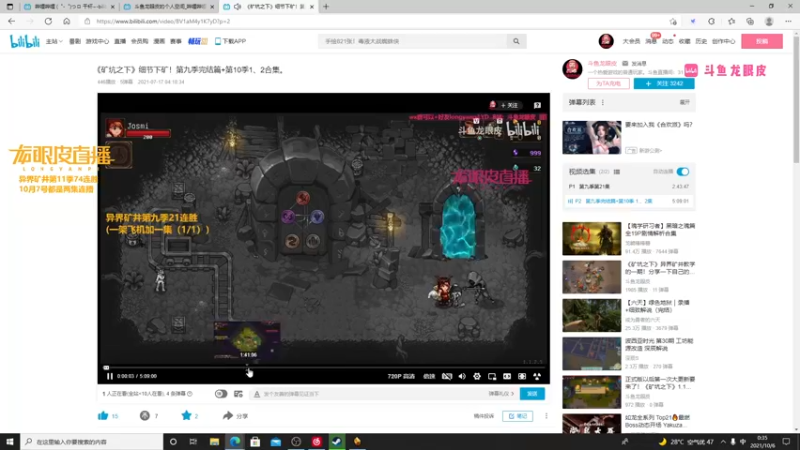Share the video using arrow icon

click(x=228, y=416)
